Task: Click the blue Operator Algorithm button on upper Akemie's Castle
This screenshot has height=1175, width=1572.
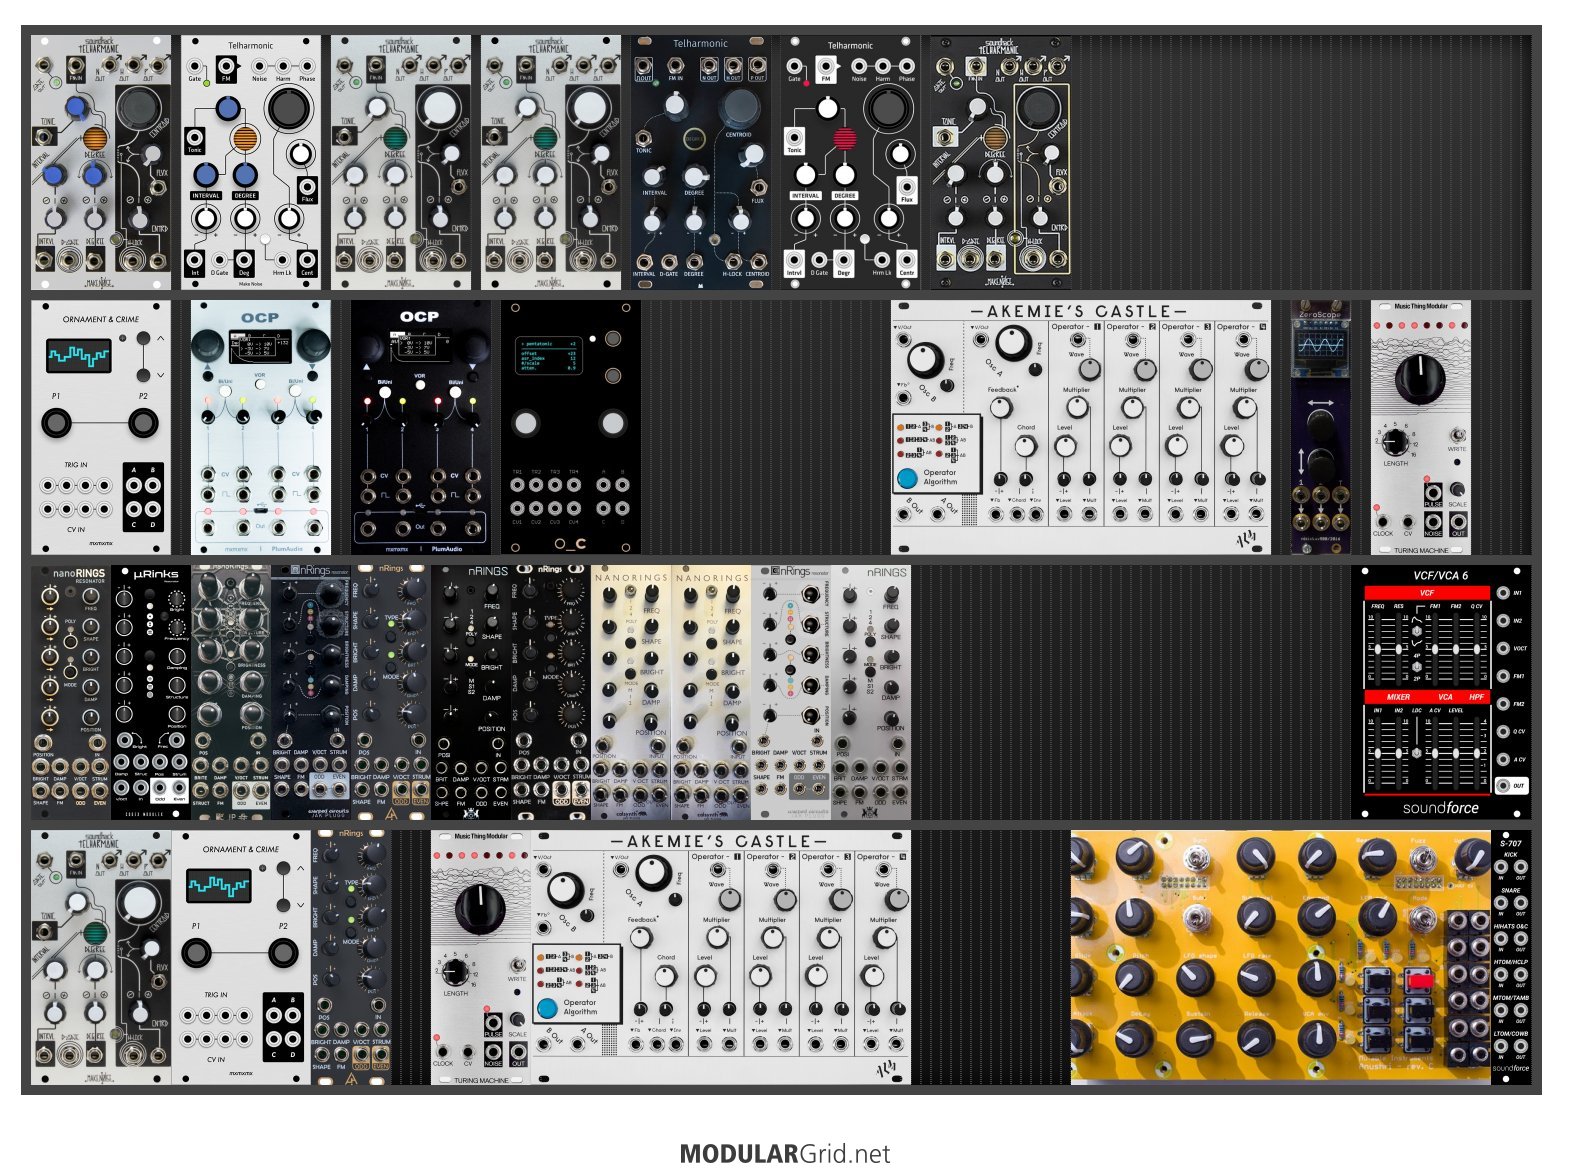Action: (908, 478)
